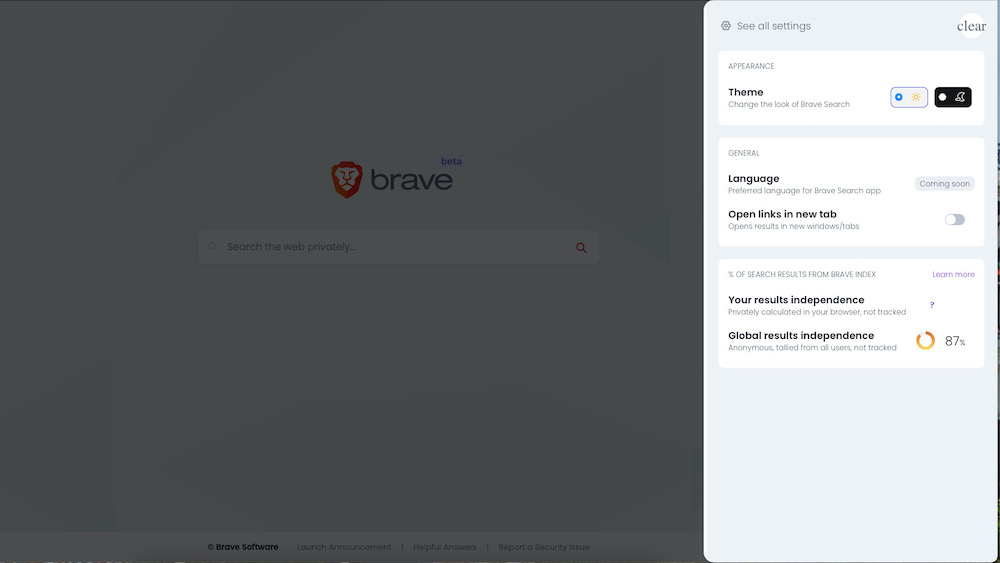Click the Brave Software copyright text
1000x563 pixels.
pos(243,547)
